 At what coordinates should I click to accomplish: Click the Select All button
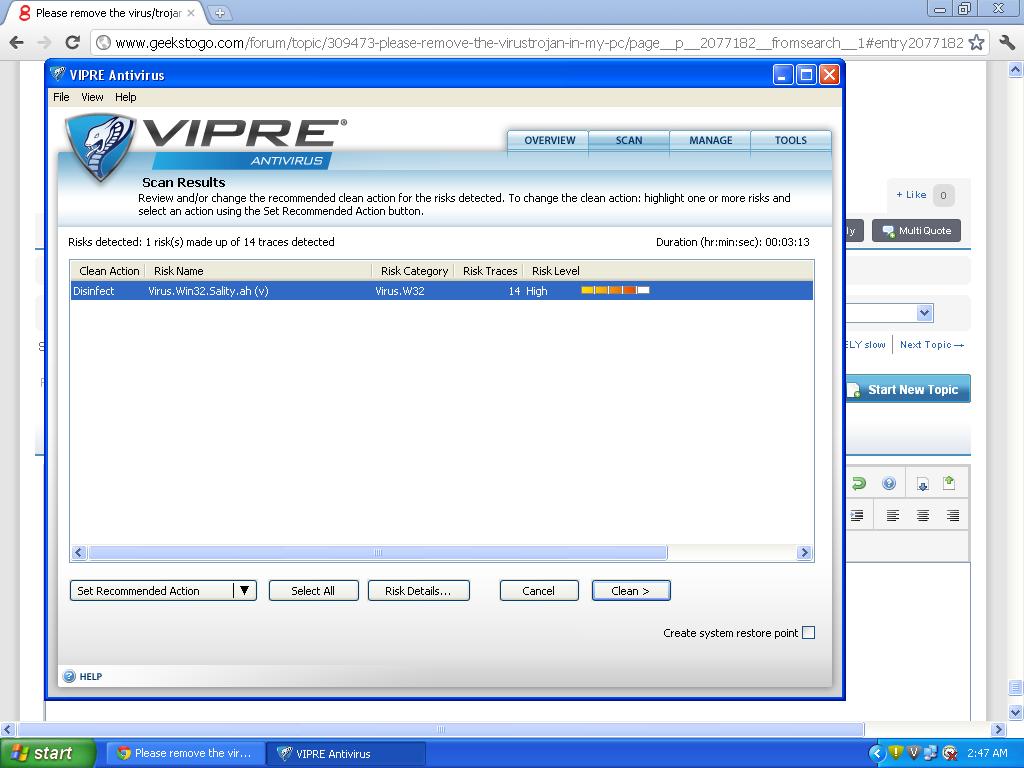click(313, 590)
